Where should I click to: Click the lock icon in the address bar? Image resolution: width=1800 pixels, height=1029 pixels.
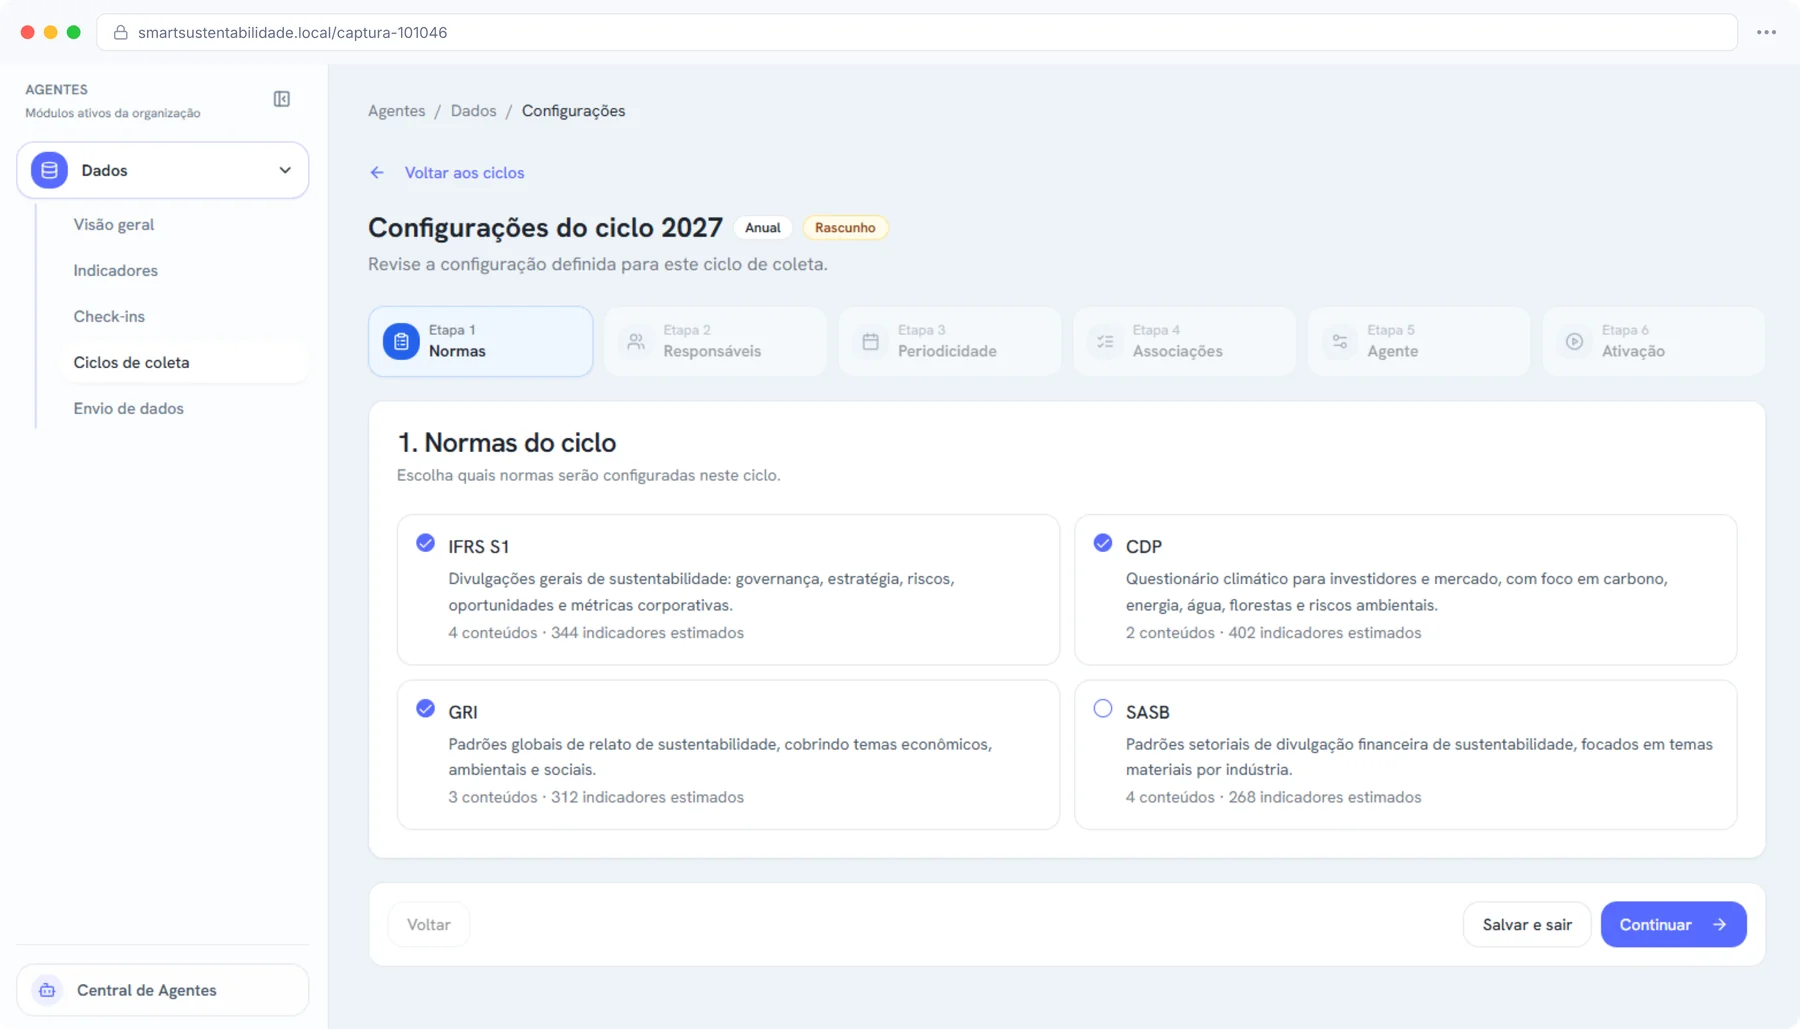coord(121,32)
